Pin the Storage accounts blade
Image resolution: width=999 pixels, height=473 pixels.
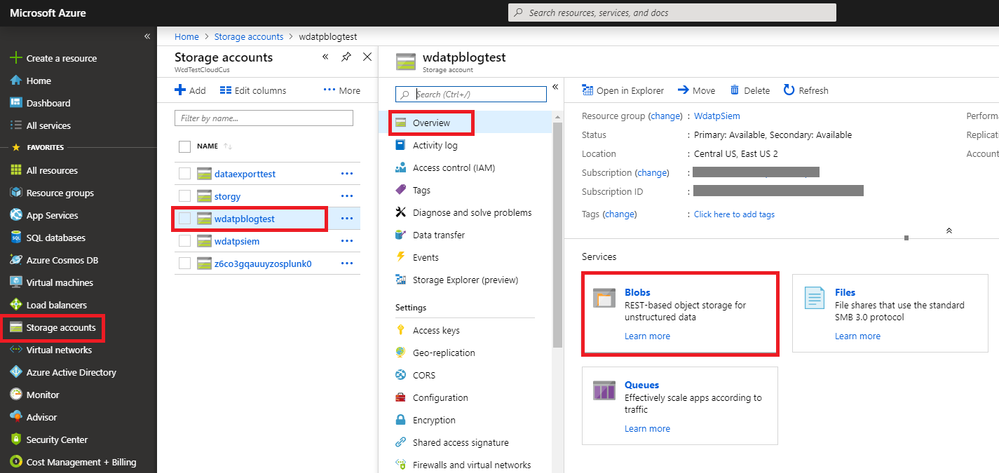pos(346,57)
